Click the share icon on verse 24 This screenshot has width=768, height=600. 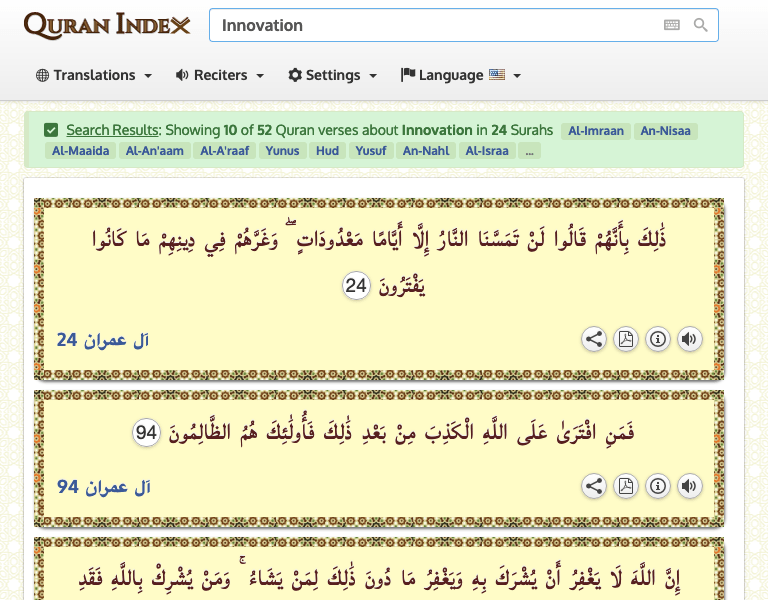[594, 340]
